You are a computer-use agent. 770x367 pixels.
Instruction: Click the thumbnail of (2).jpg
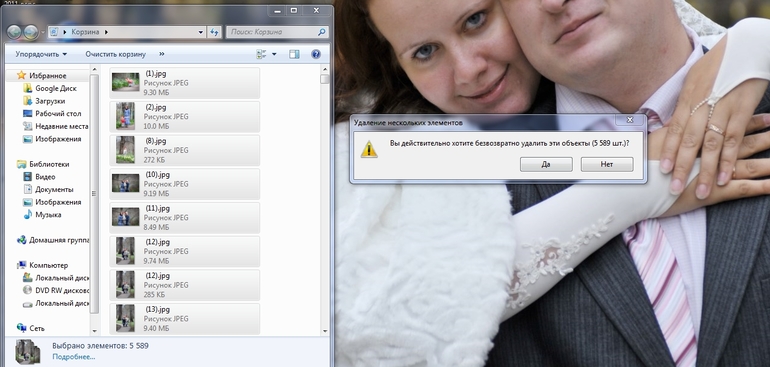(x=126, y=116)
